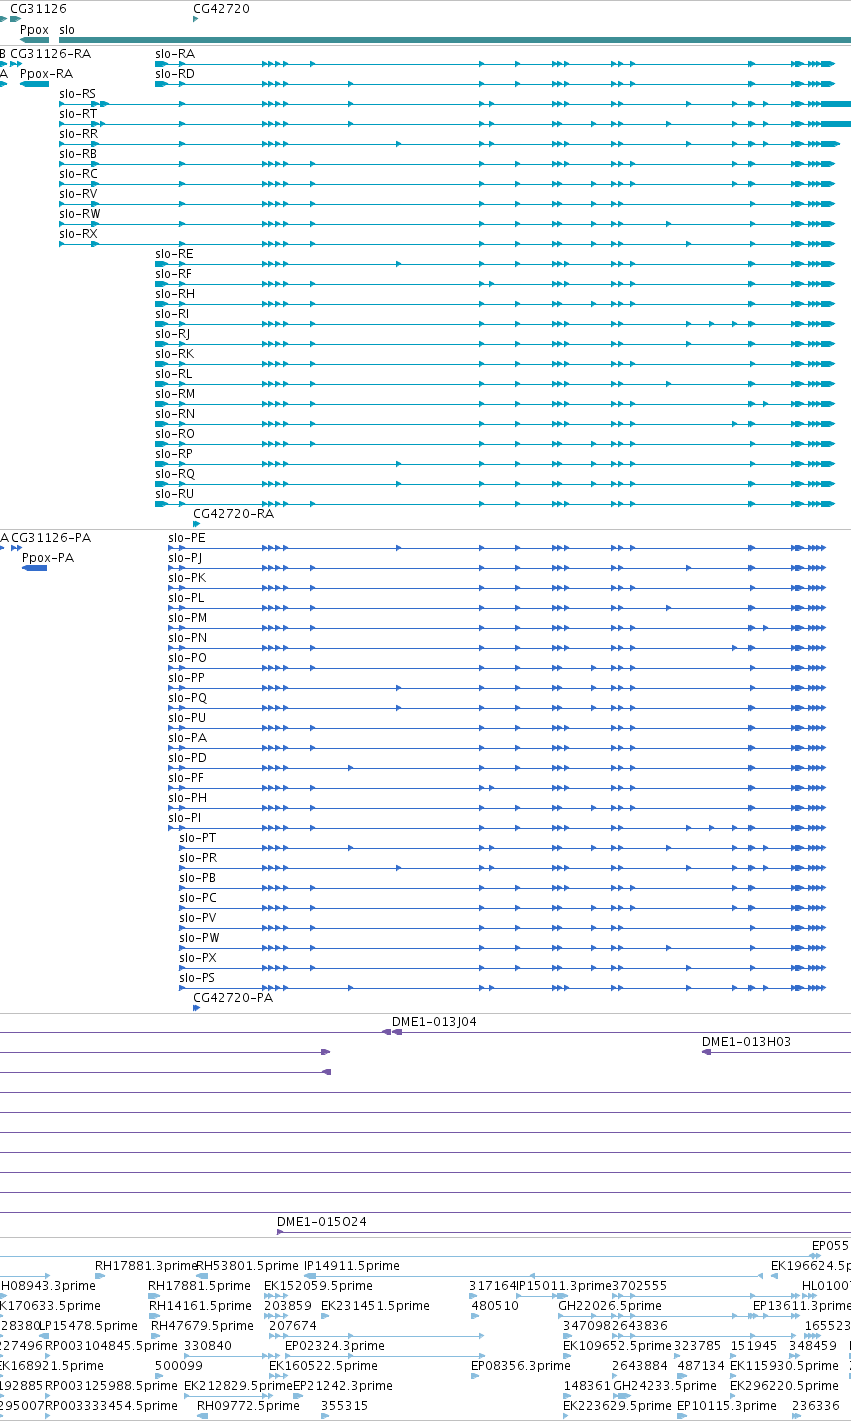Click transcript label slo-RV

coord(79,194)
